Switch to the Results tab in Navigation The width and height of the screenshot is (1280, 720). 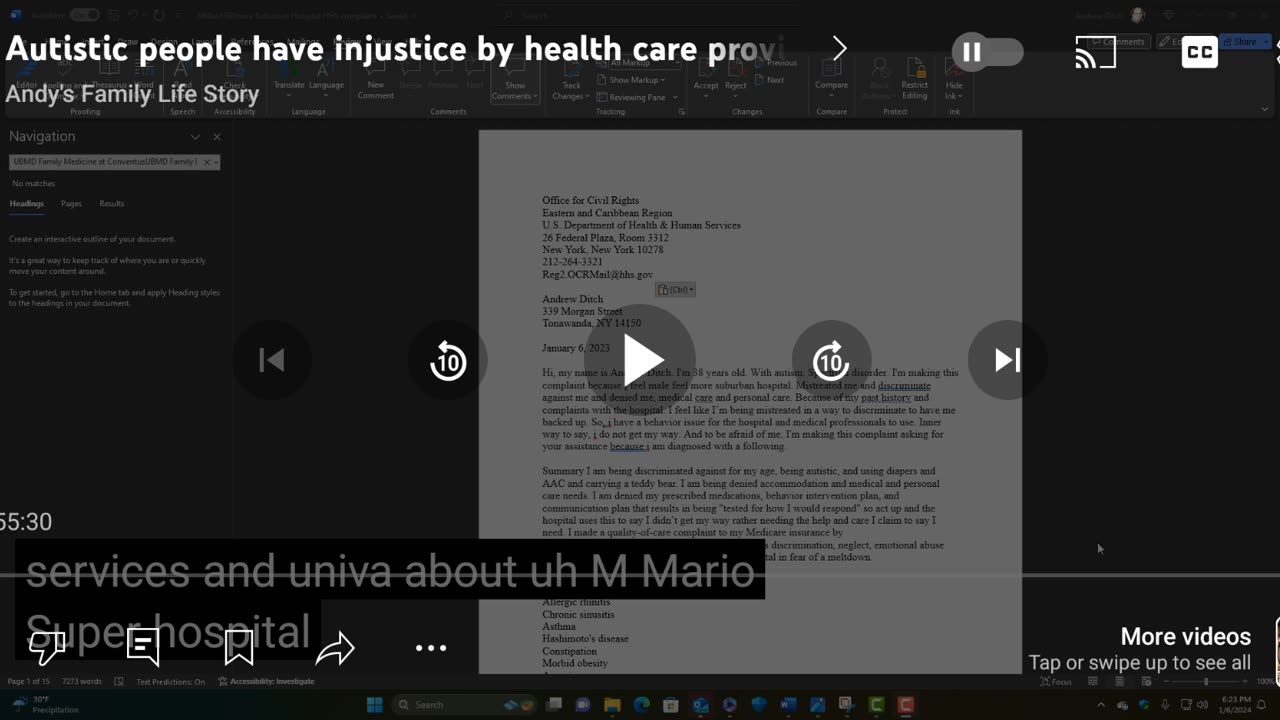pos(112,204)
